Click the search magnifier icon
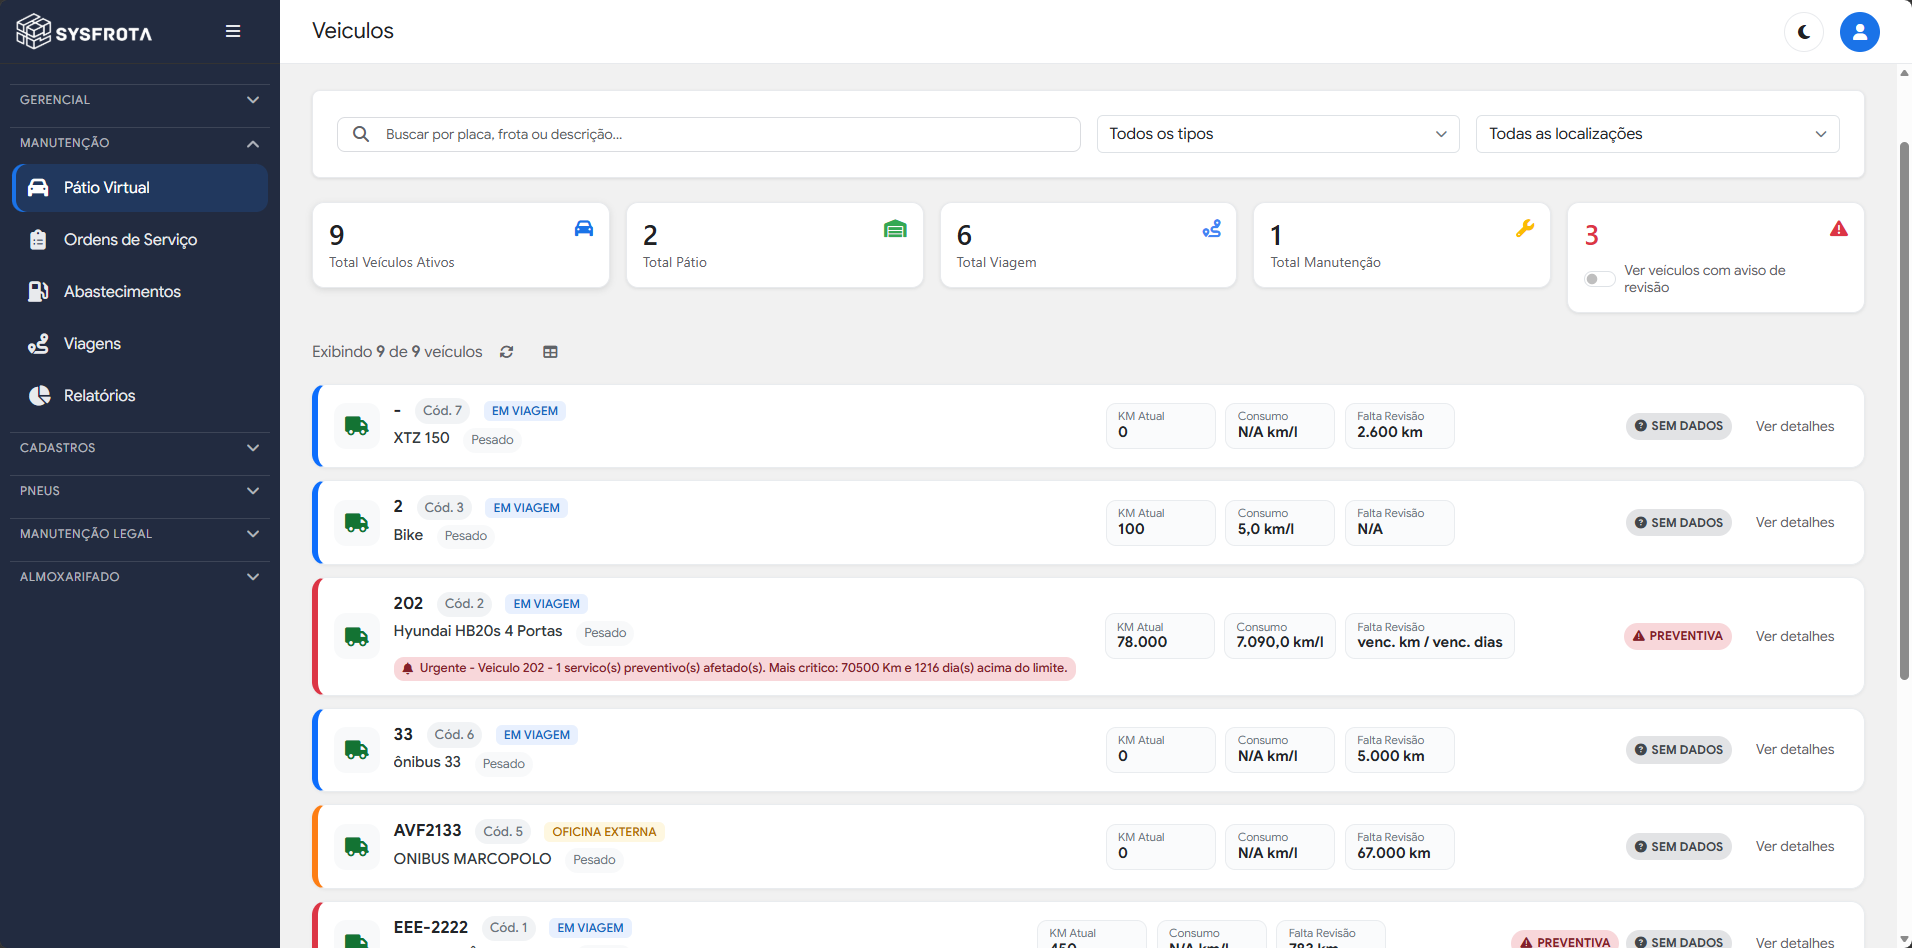This screenshot has width=1912, height=948. (361, 134)
